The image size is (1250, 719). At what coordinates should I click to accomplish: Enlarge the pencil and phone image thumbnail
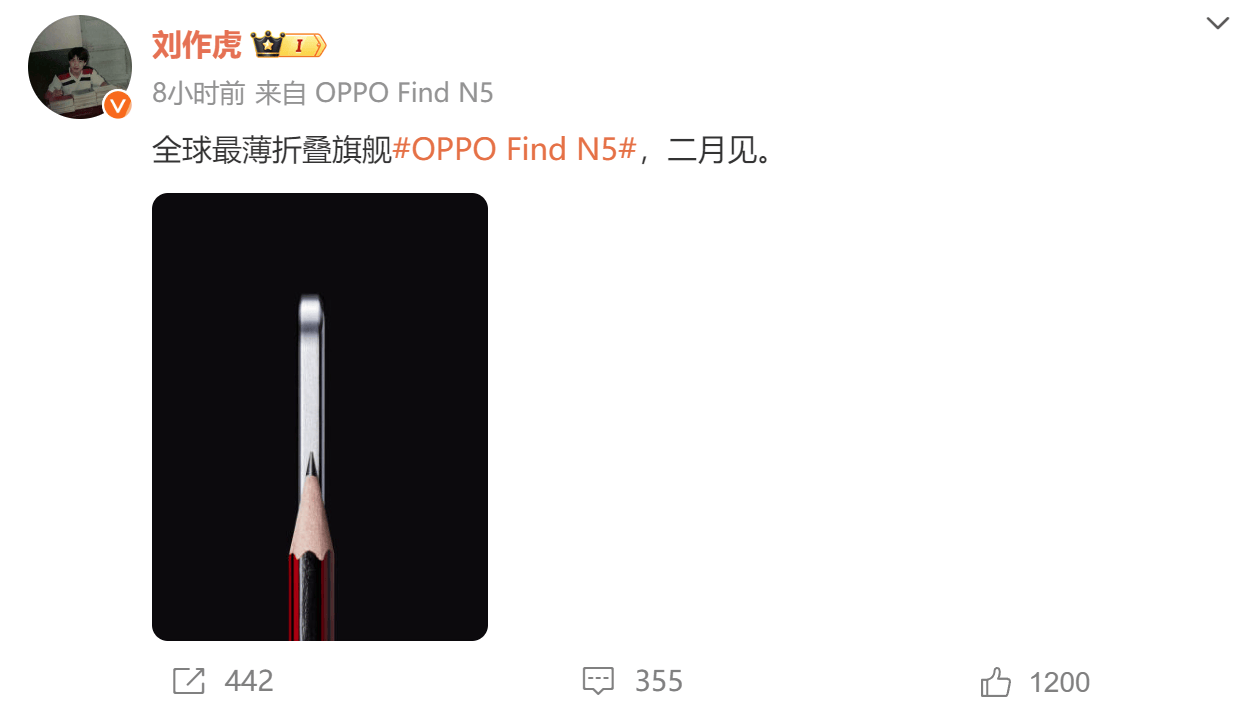click(320, 417)
